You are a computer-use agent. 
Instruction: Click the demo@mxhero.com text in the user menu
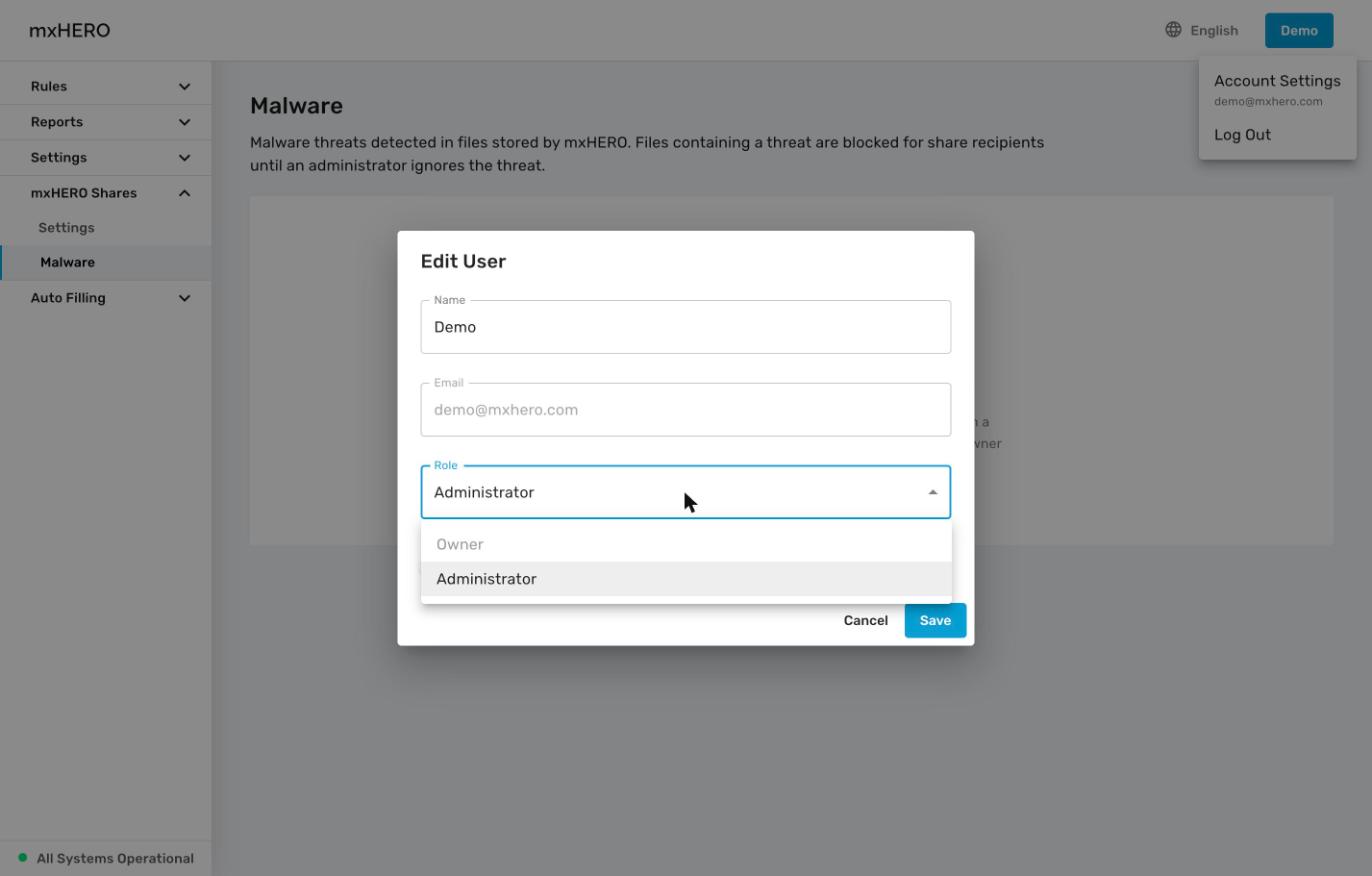click(1268, 101)
